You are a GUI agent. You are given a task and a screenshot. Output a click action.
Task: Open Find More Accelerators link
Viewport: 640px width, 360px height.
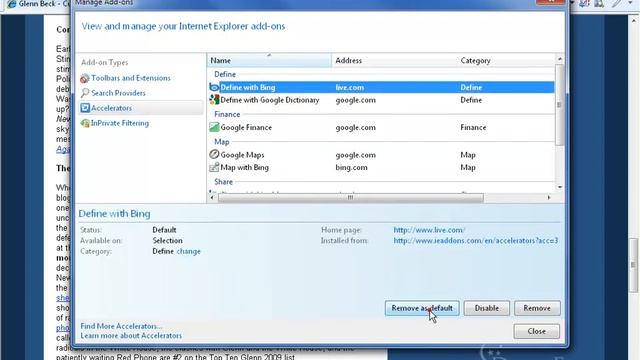[x=121, y=326]
